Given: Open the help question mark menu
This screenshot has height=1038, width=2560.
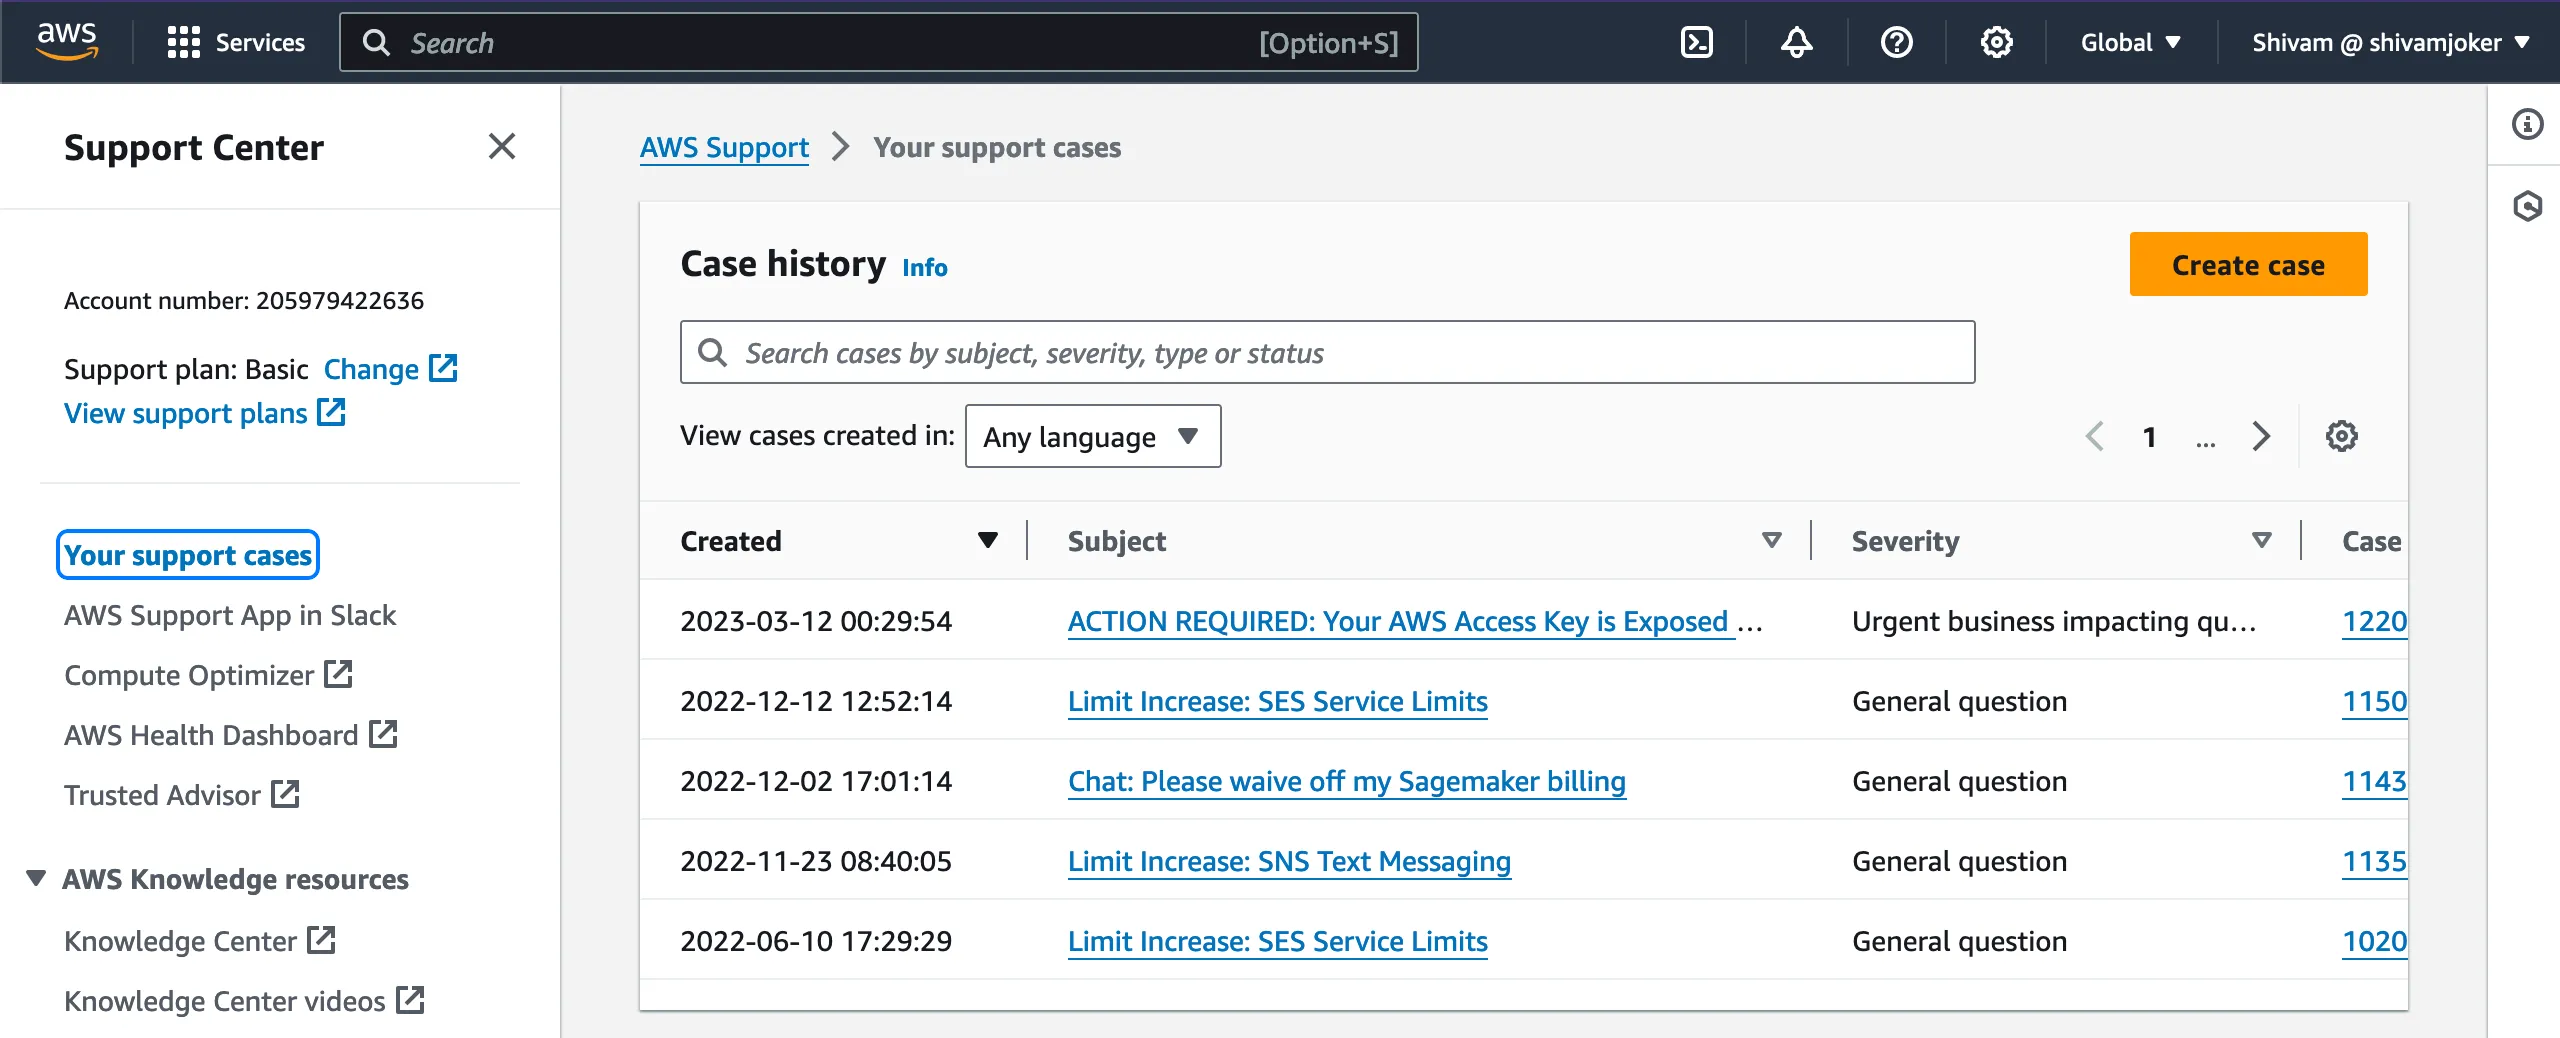Looking at the screenshot, I should pyautogui.click(x=1897, y=42).
